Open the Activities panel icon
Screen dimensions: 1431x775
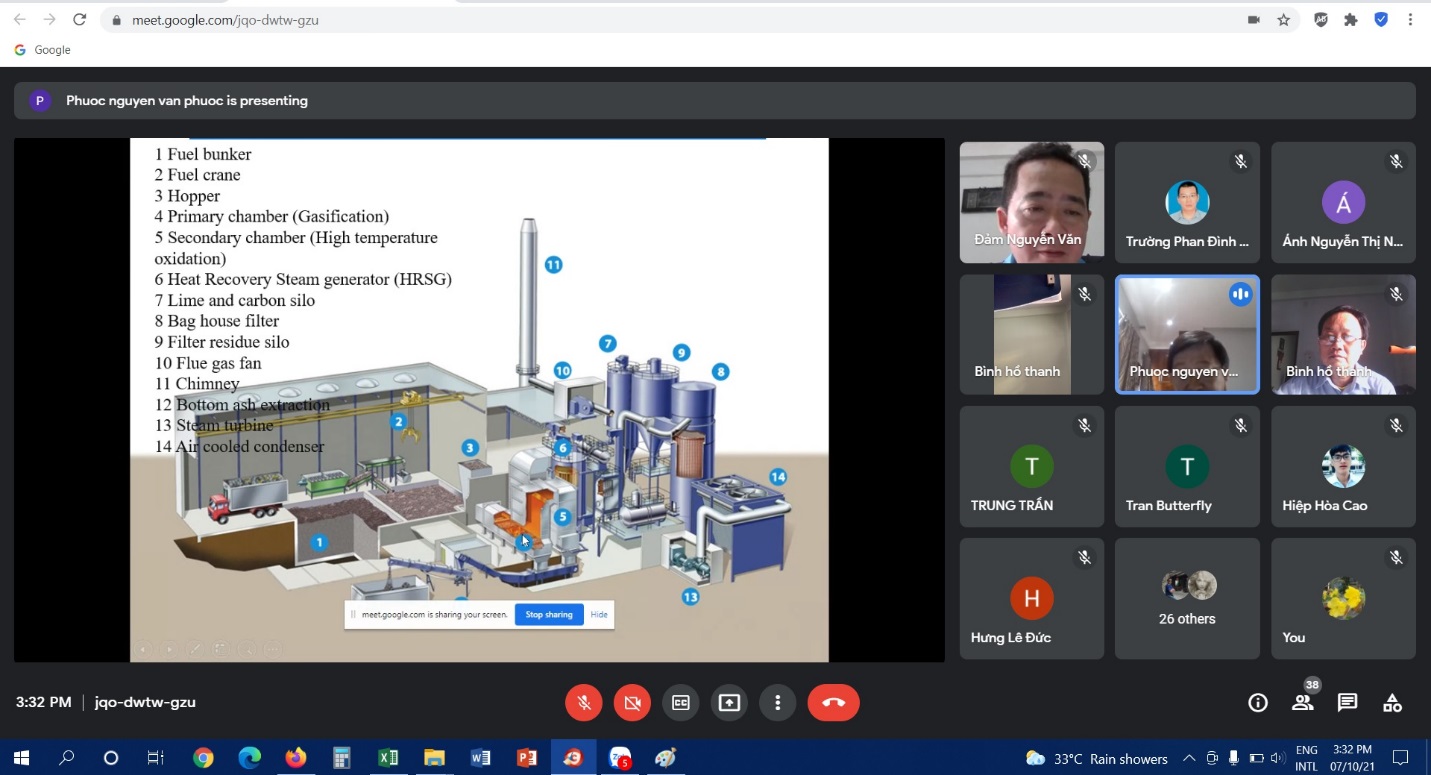click(1392, 703)
